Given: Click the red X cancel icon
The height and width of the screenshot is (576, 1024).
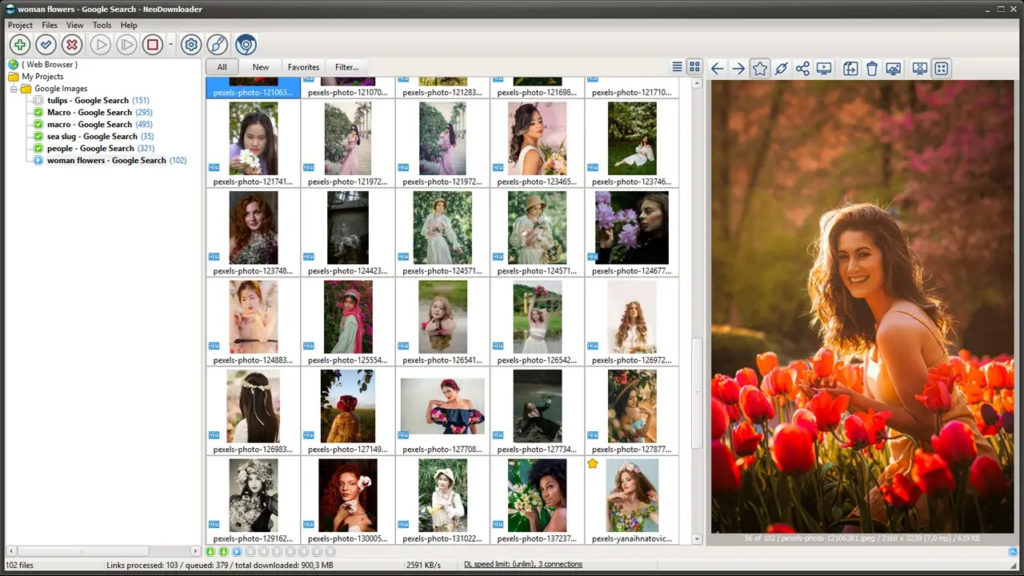Looking at the screenshot, I should (71, 44).
